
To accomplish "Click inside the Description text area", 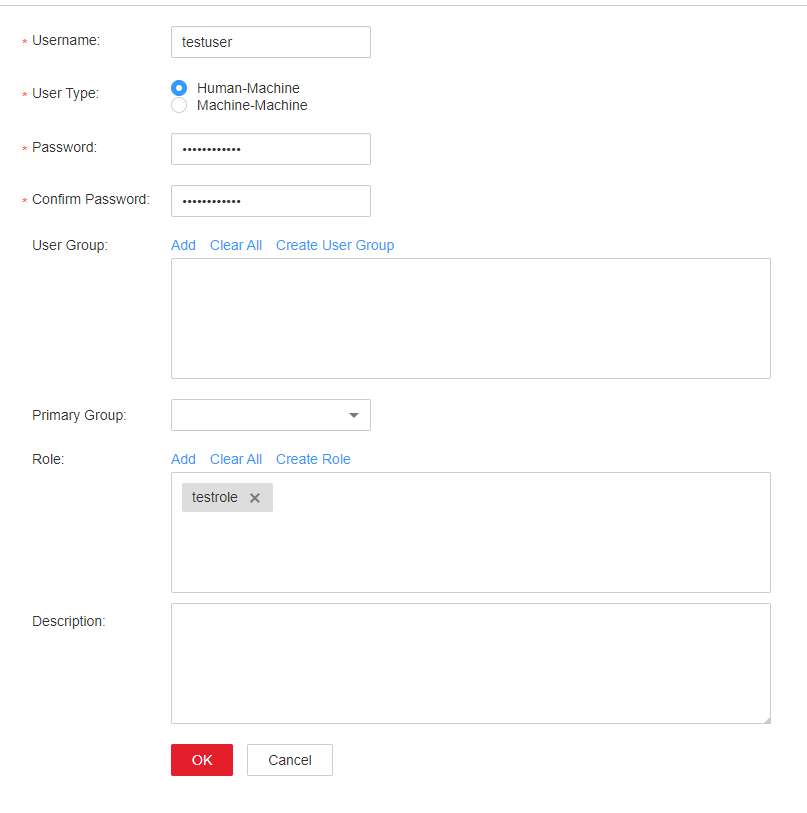I will (471, 664).
